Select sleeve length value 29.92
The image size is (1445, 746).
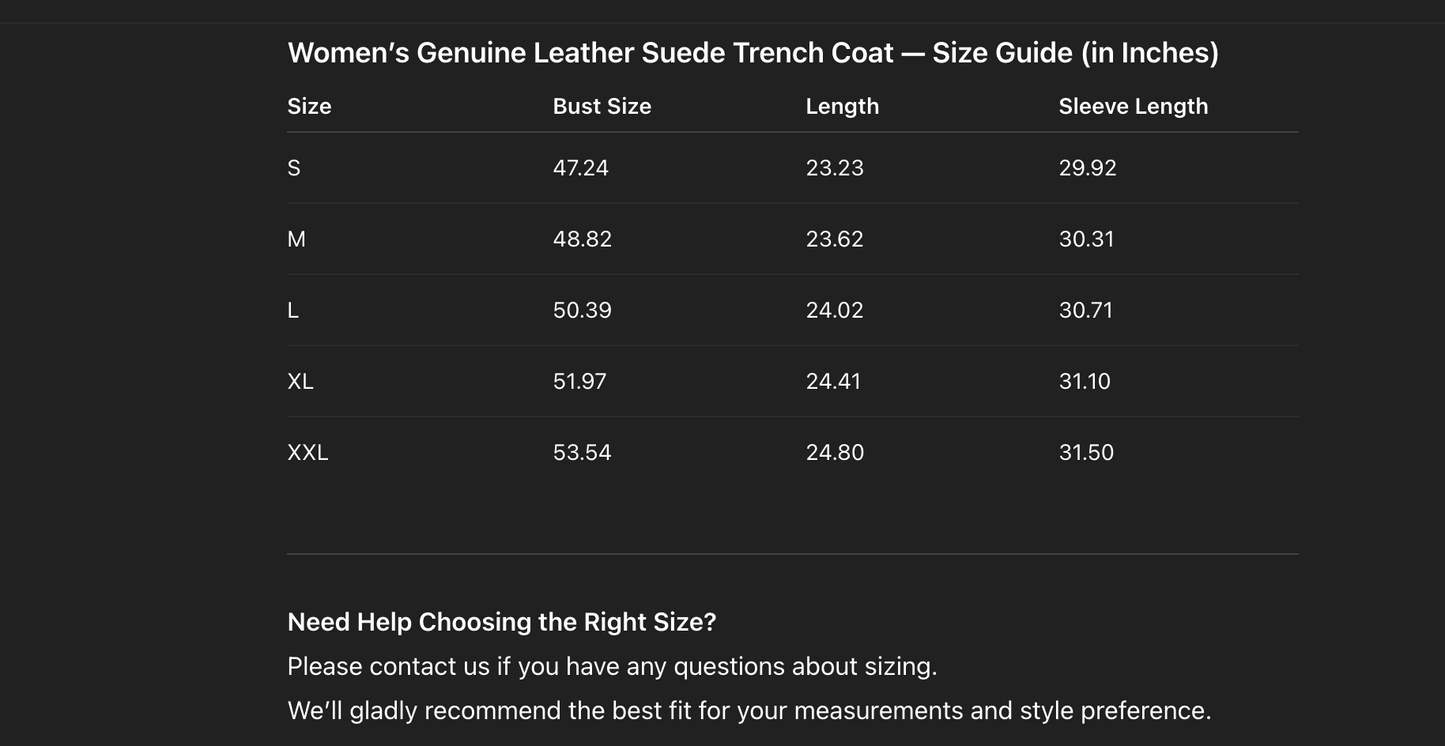point(1087,168)
